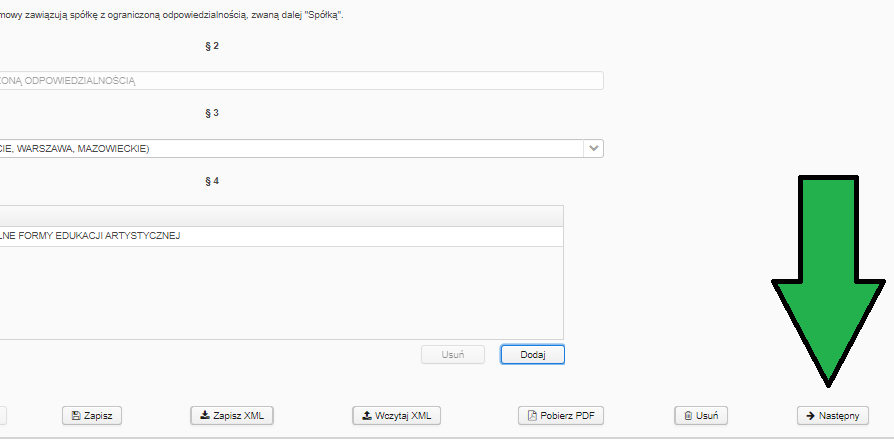
Task: Click Dodaj to add an activity
Action: (x=533, y=355)
